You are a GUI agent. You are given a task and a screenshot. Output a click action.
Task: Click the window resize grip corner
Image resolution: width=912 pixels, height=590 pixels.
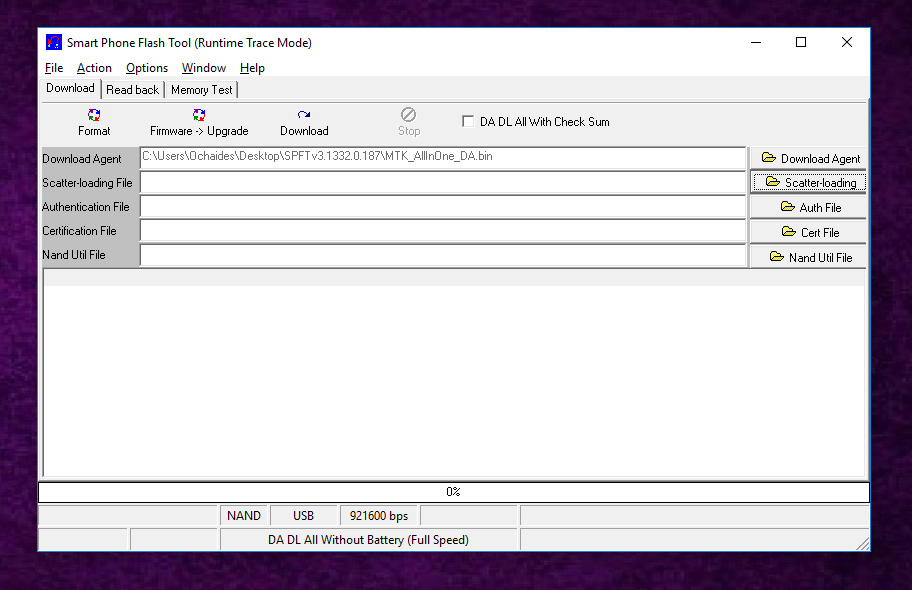tap(863, 543)
